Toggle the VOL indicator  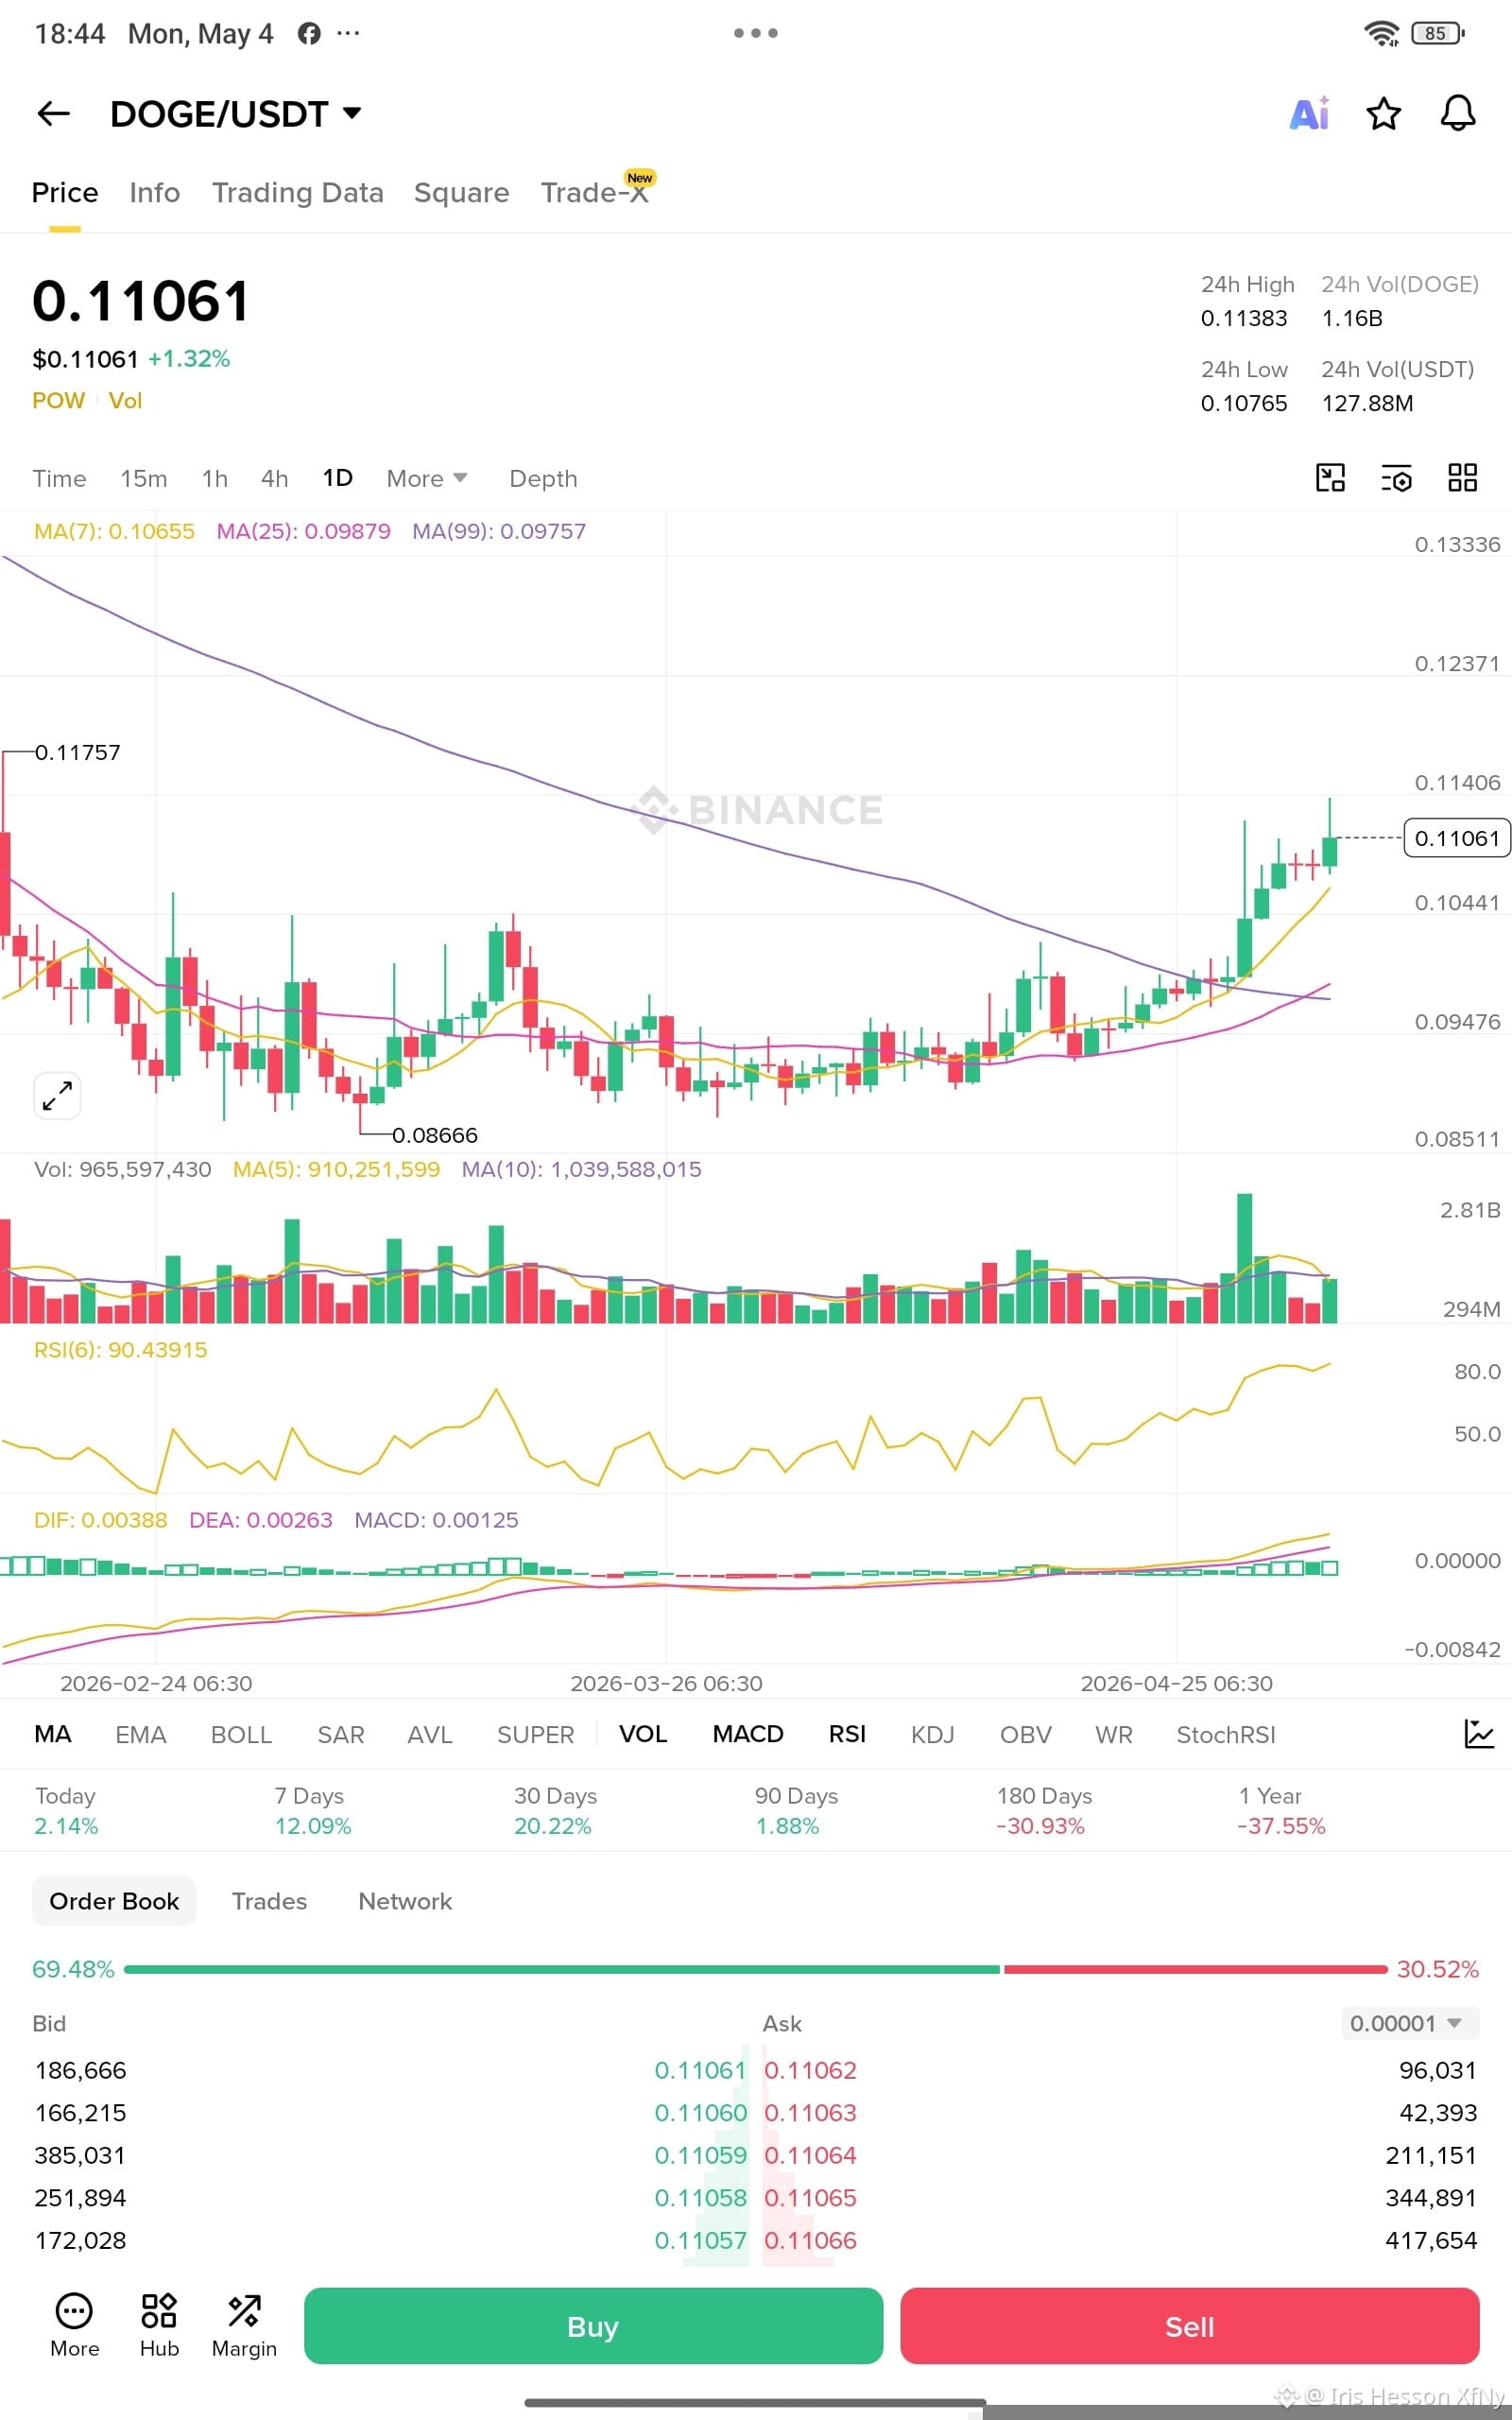click(x=643, y=1734)
